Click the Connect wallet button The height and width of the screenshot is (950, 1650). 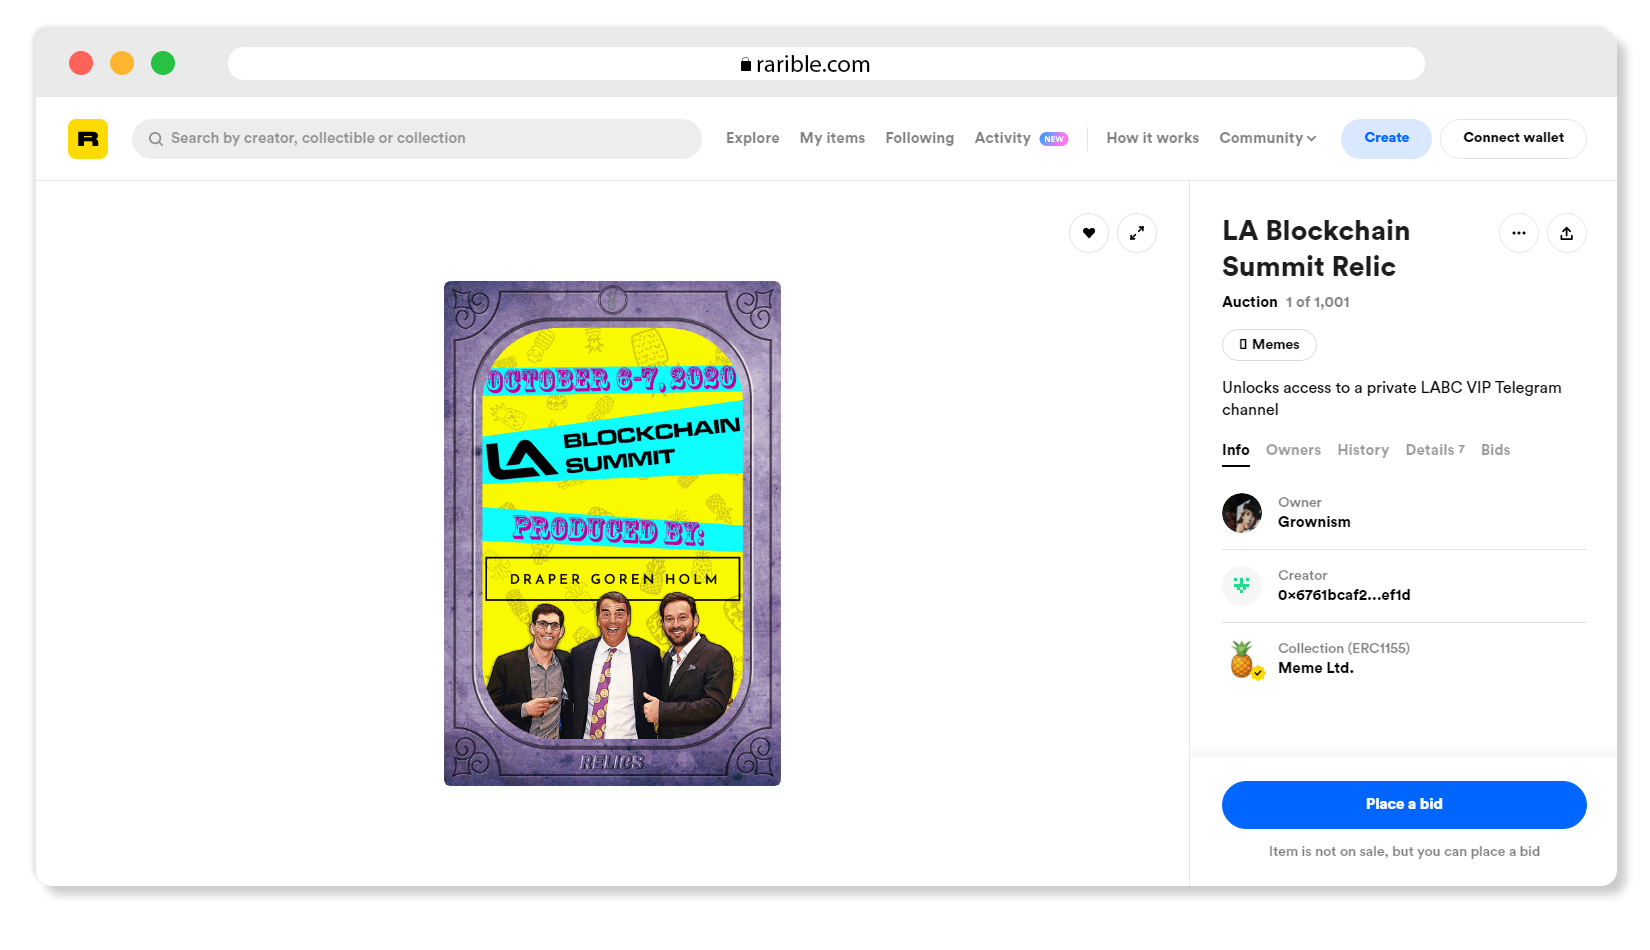click(1513, 138)
